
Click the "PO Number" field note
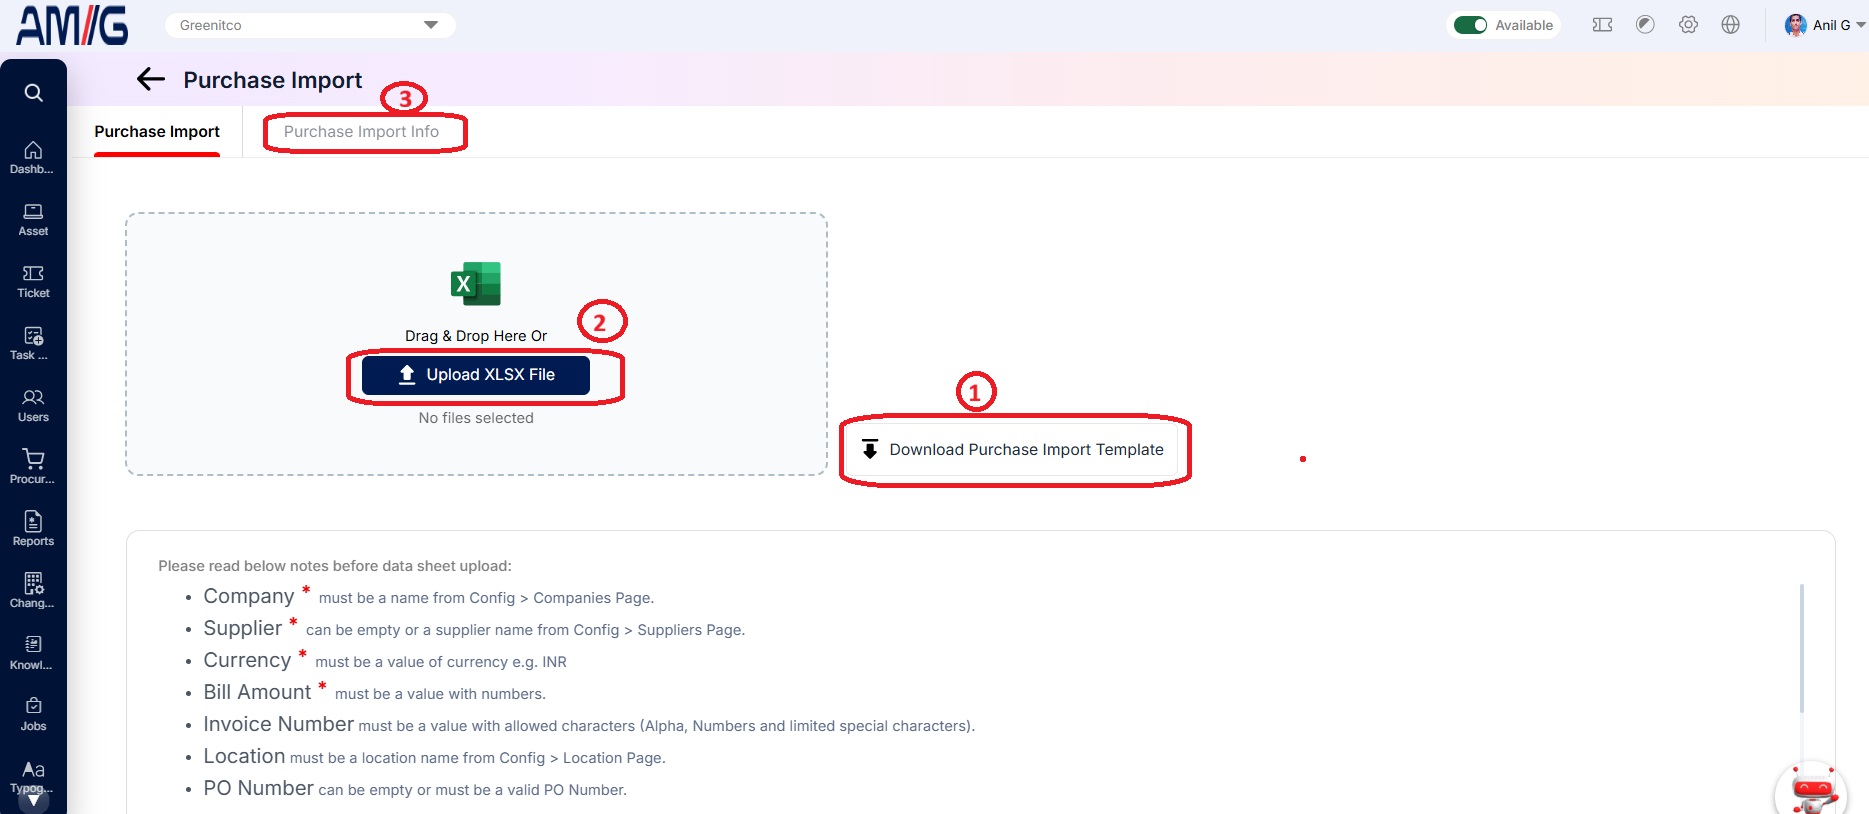click(x=415, y=789)
